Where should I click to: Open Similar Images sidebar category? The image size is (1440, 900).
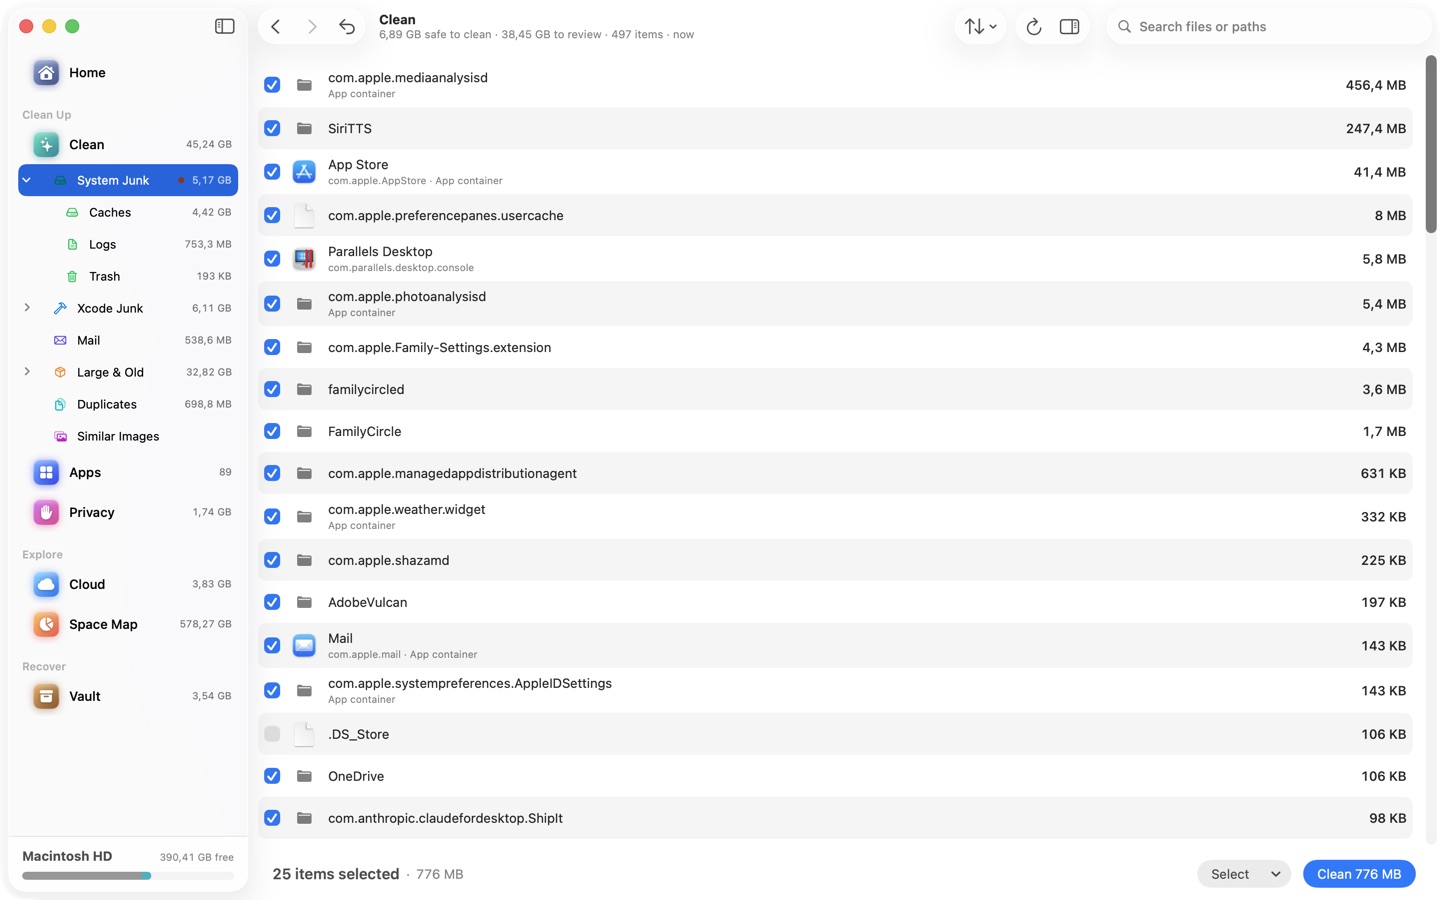128,436
